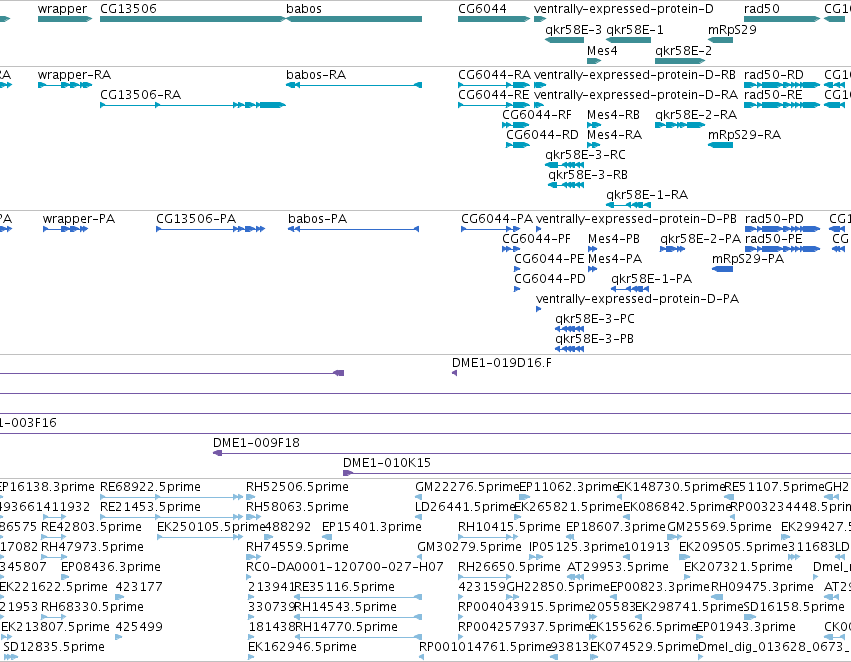Select the DME1-009F18 BAC clone start
This screenshot has width=851, height=662.
pos(218,453)
